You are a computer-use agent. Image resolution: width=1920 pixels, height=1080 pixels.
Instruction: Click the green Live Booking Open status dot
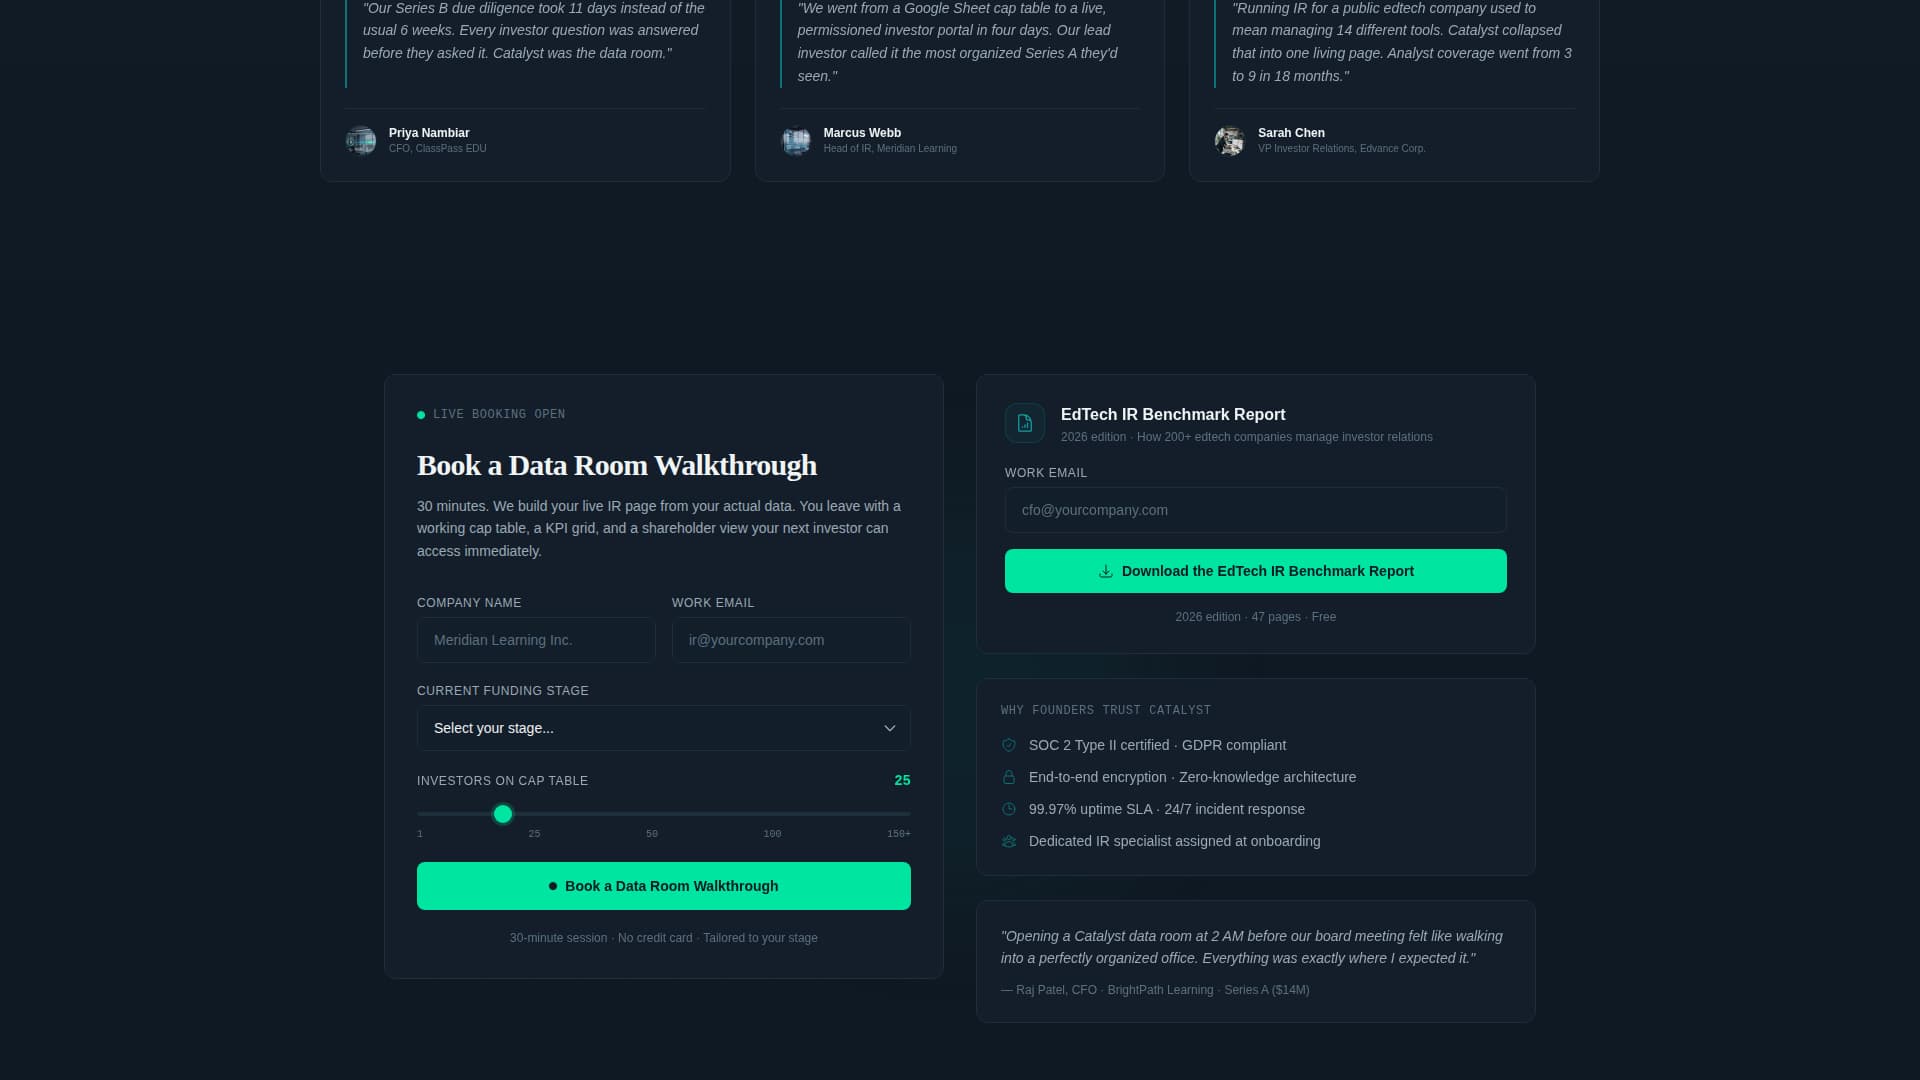(421, 415)
